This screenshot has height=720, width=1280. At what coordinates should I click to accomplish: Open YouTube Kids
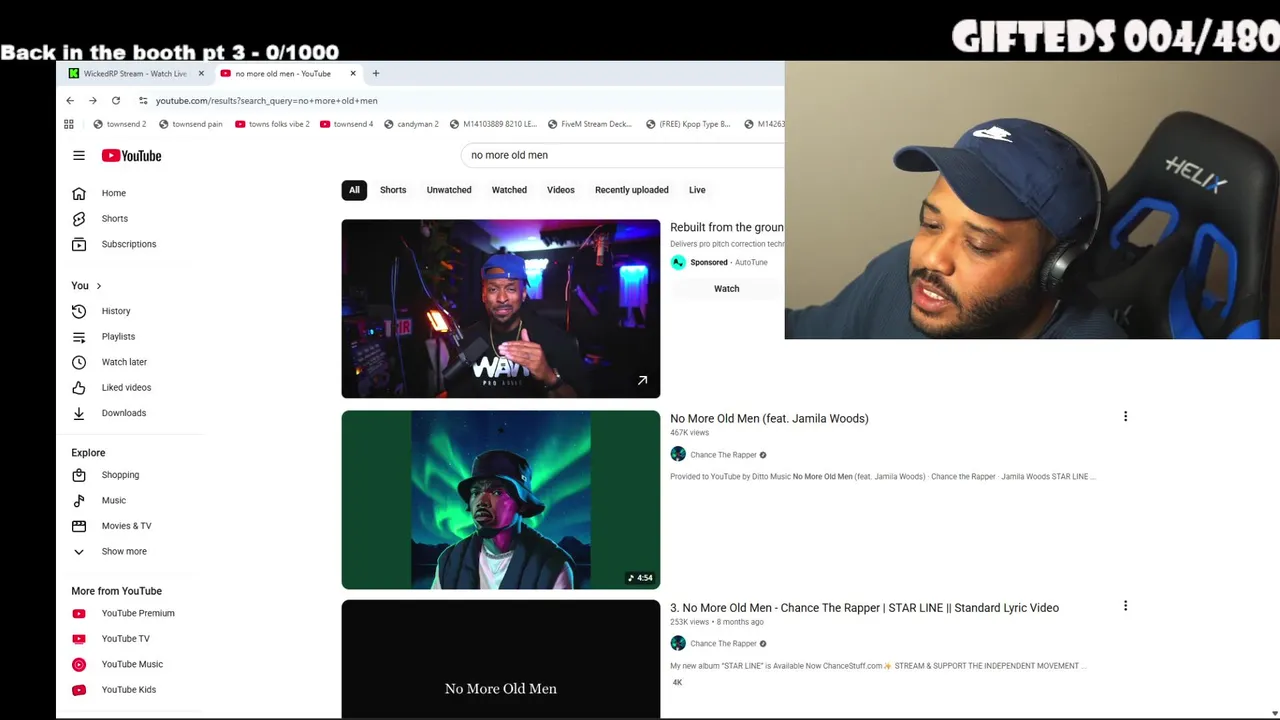click(130, 689)
